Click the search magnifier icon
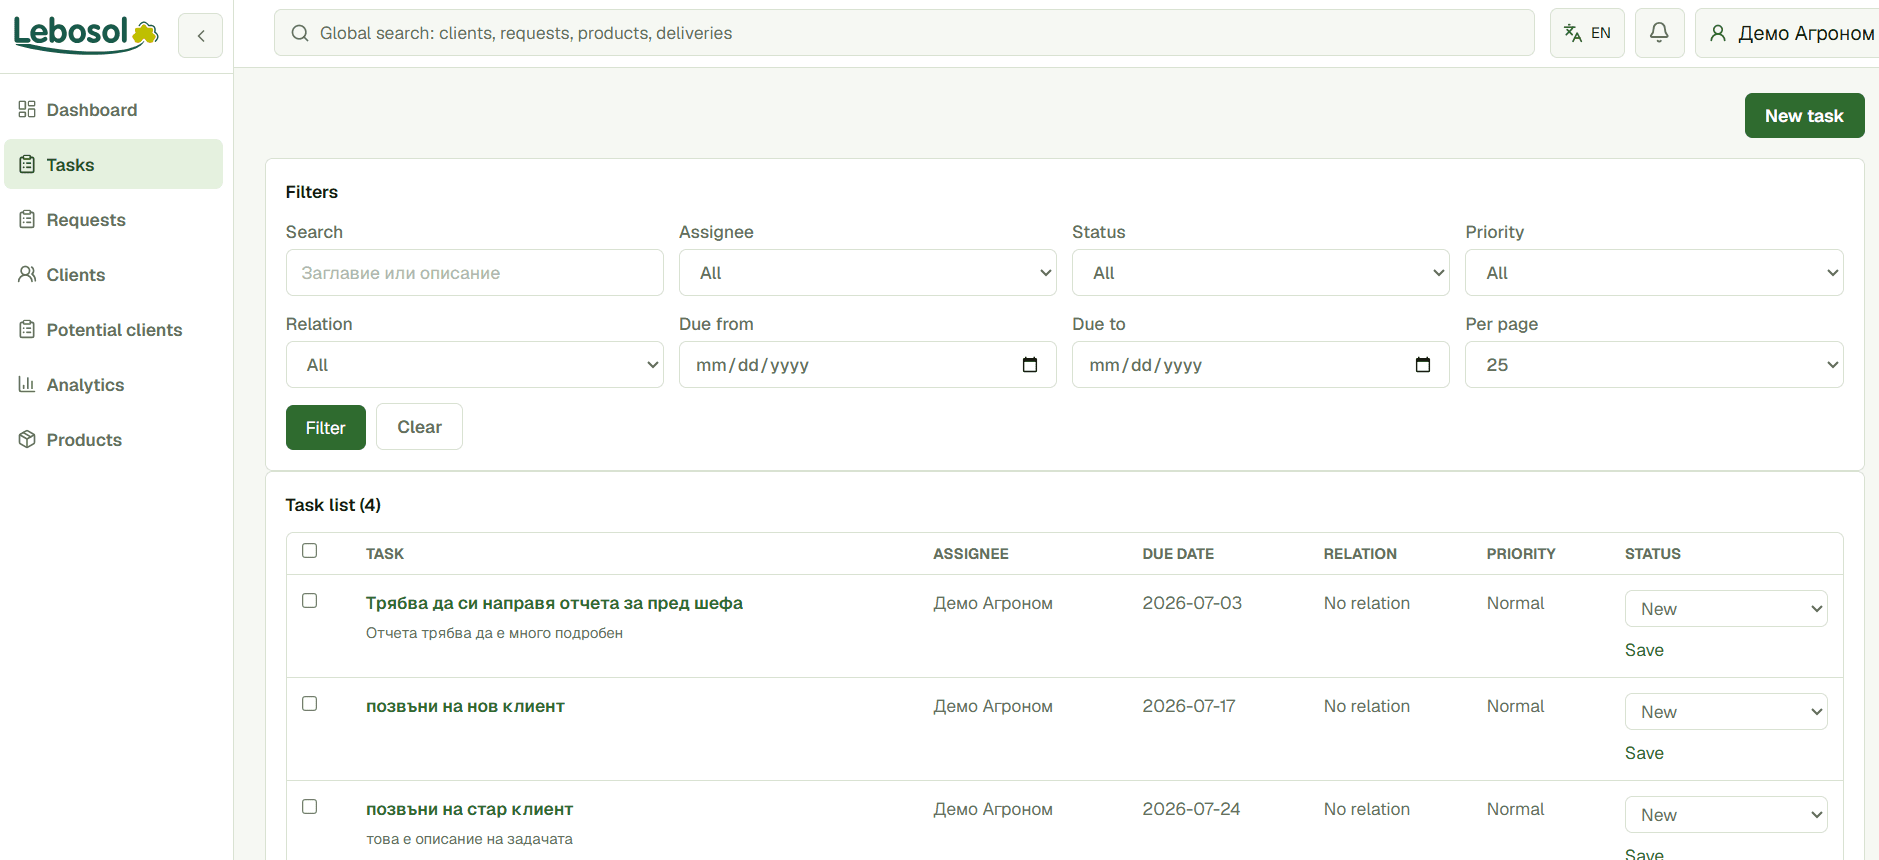The image size is (1879, 860). [x=300, y=33]
